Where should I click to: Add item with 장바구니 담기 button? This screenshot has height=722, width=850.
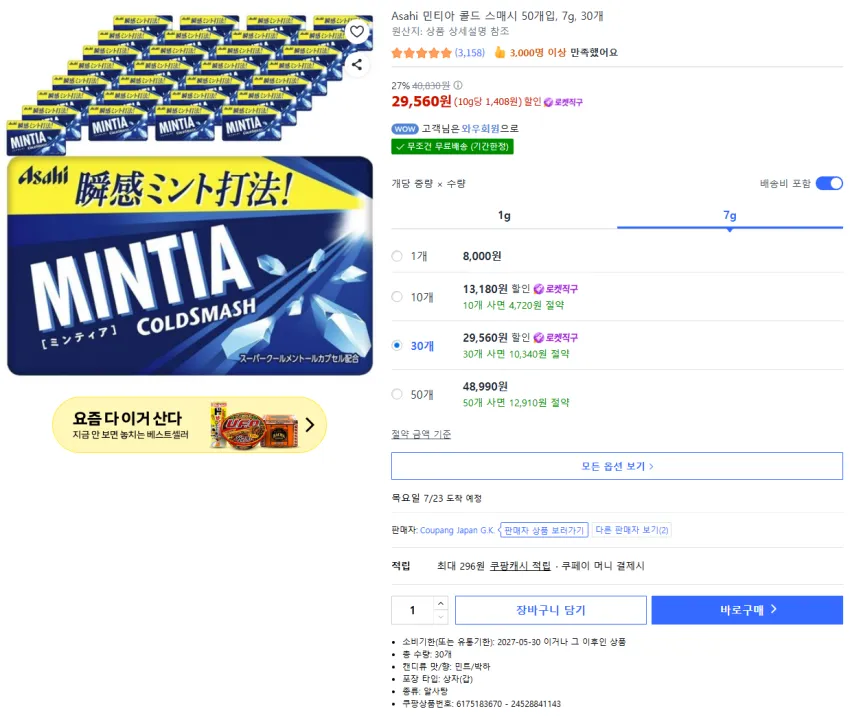click(x=551, y=610)
